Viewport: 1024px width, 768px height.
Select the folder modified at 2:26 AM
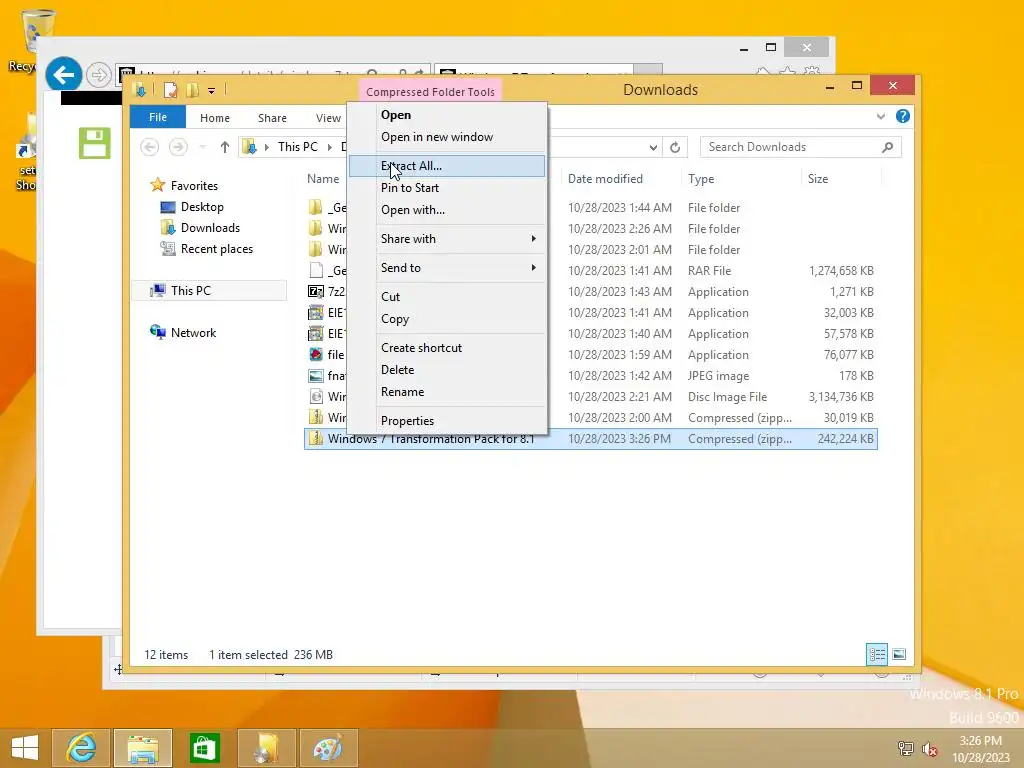590,229
